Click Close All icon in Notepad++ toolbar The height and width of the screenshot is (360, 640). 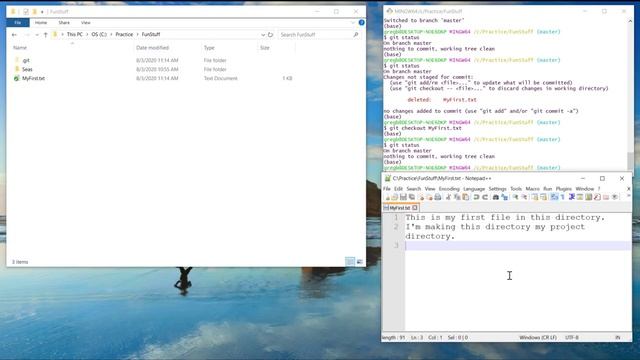coord(430,197)
